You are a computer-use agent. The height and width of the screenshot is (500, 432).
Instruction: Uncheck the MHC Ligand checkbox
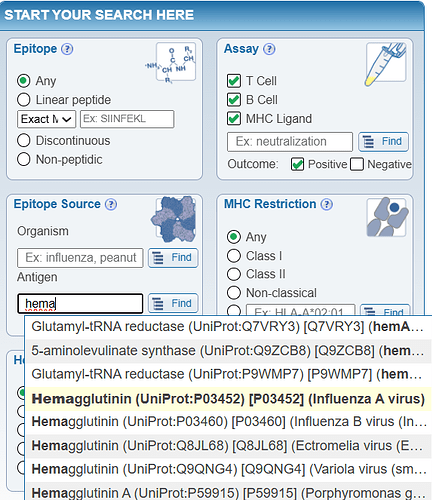(234, 119)
